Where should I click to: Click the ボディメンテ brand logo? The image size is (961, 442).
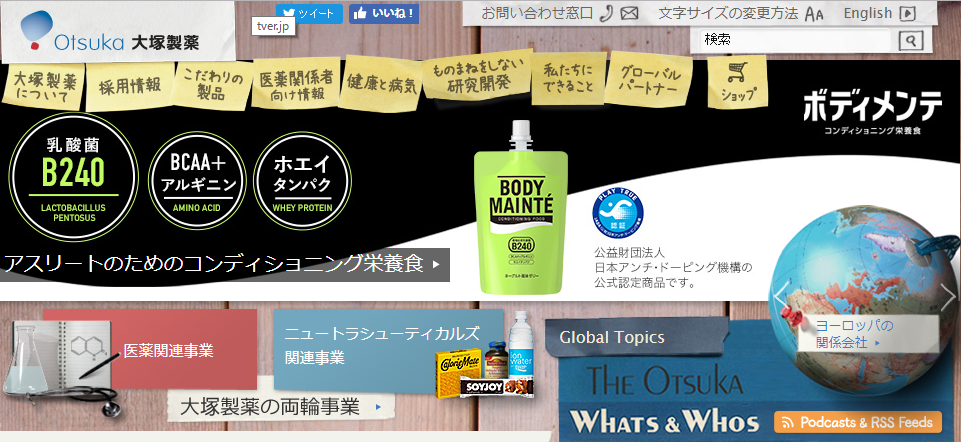click(873, 112)
